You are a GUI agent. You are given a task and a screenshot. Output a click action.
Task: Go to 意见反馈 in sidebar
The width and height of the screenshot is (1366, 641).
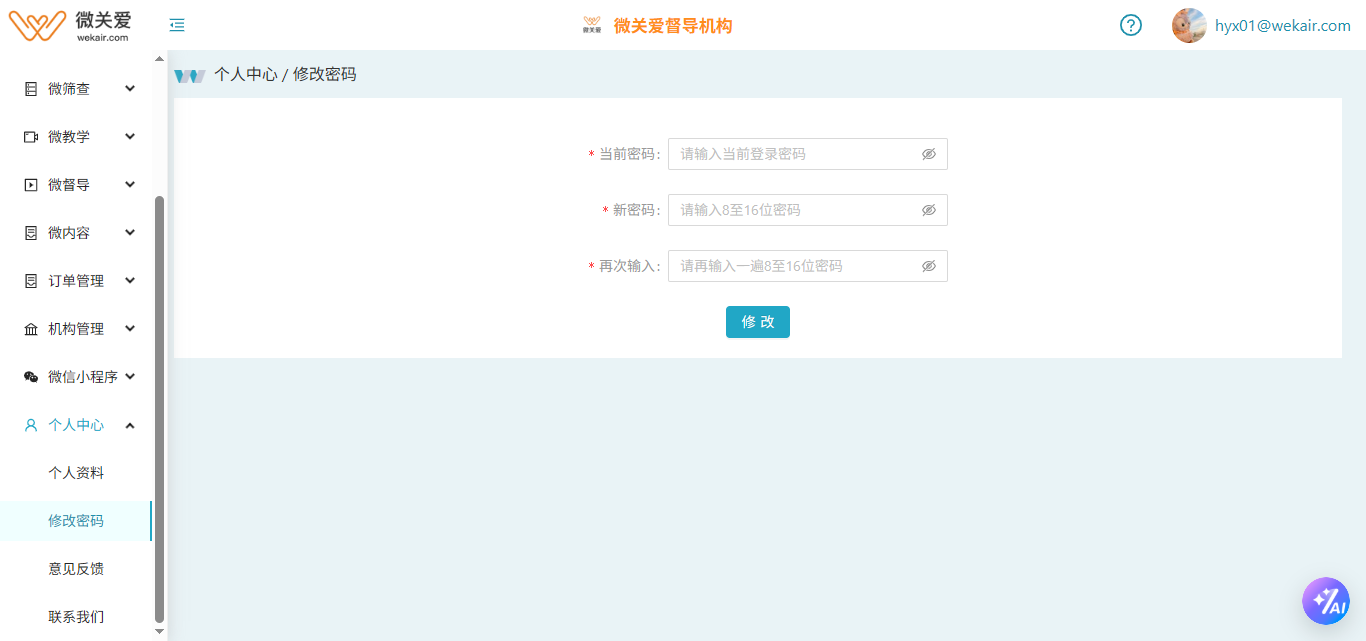(x=76, y=569)
